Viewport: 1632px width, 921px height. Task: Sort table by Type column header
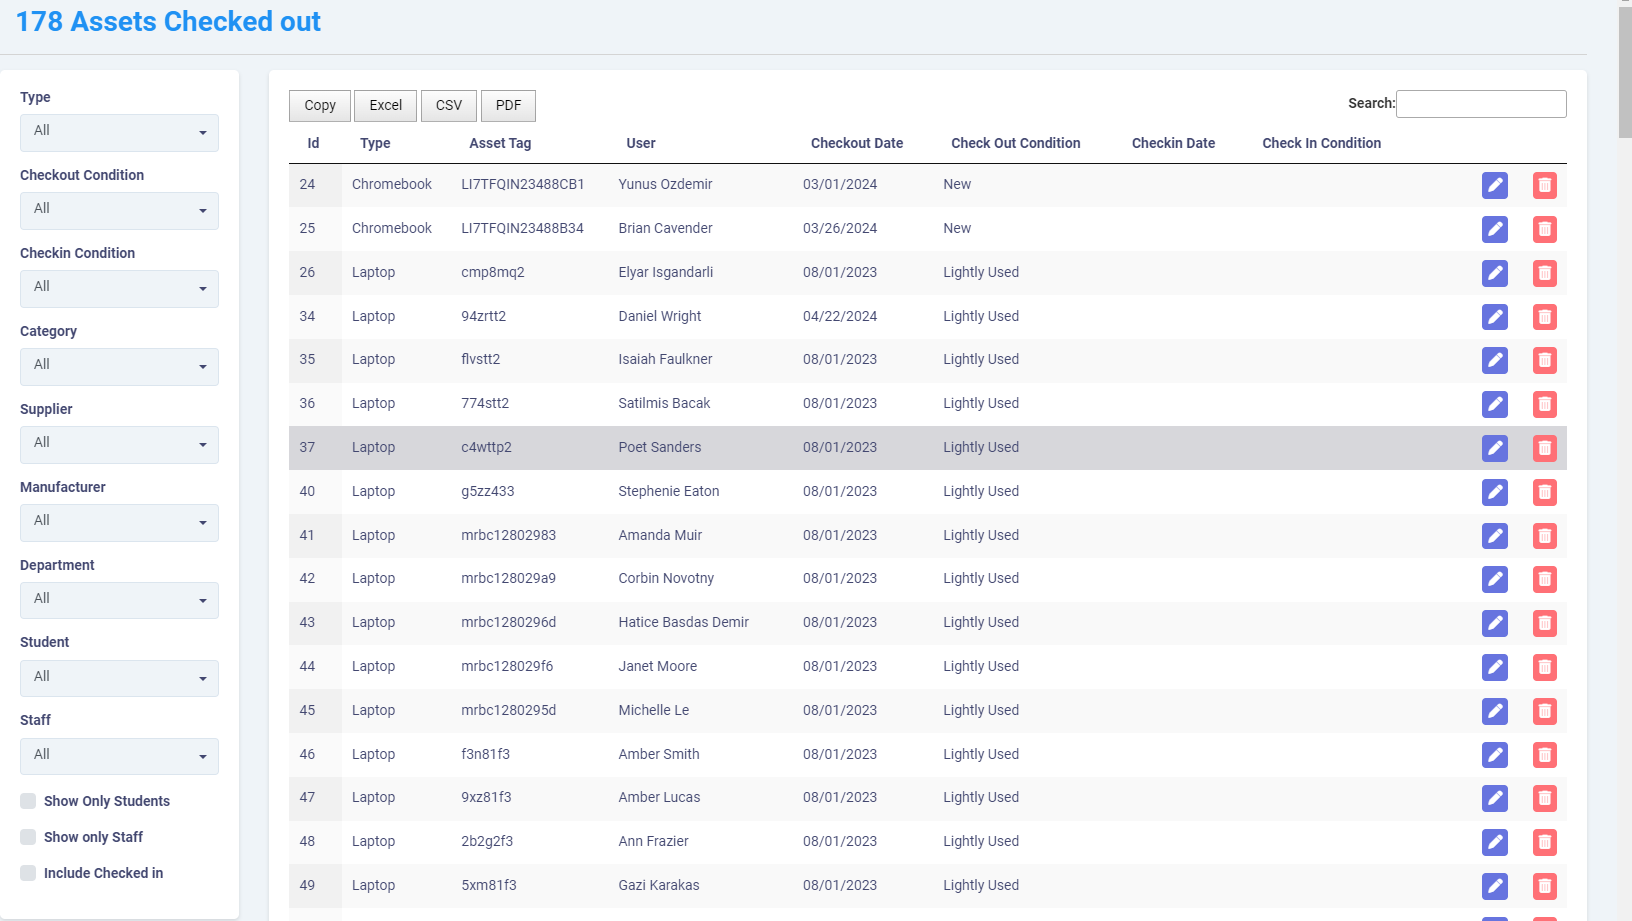pyautogui.click(x=375, y=143)
